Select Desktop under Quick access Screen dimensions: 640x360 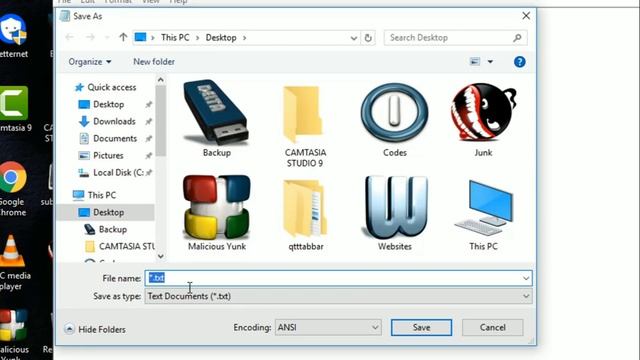pos(101,104)
